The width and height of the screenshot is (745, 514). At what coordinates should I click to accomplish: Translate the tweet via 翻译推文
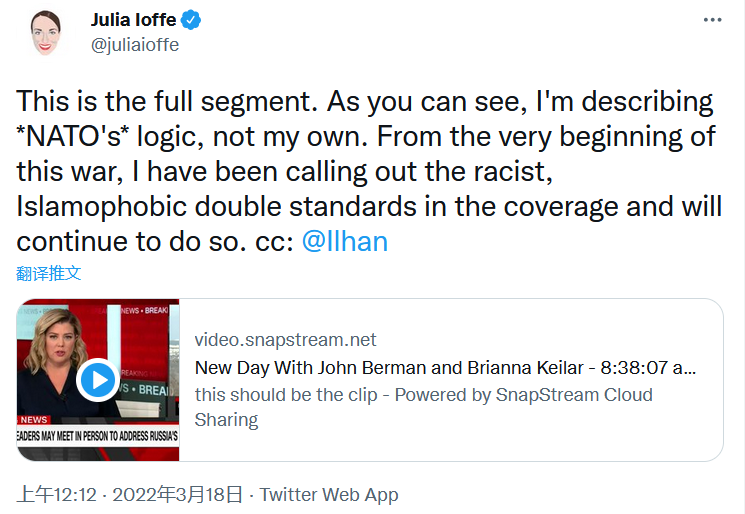(x=49, y=272)
